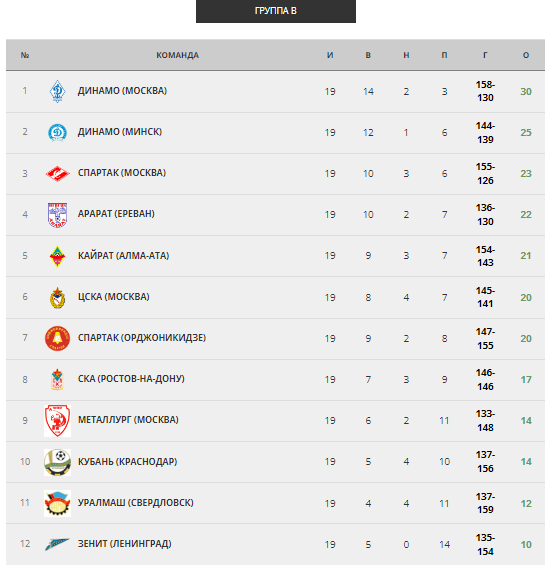Click the Г goals column header

click(485, 55)
